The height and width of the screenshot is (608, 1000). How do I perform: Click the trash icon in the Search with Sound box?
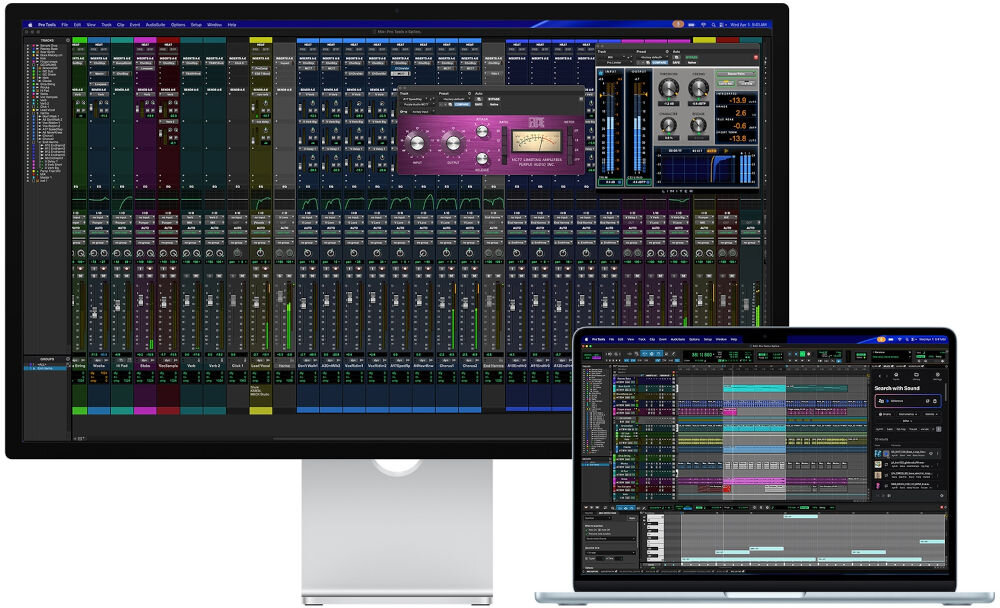936,401
